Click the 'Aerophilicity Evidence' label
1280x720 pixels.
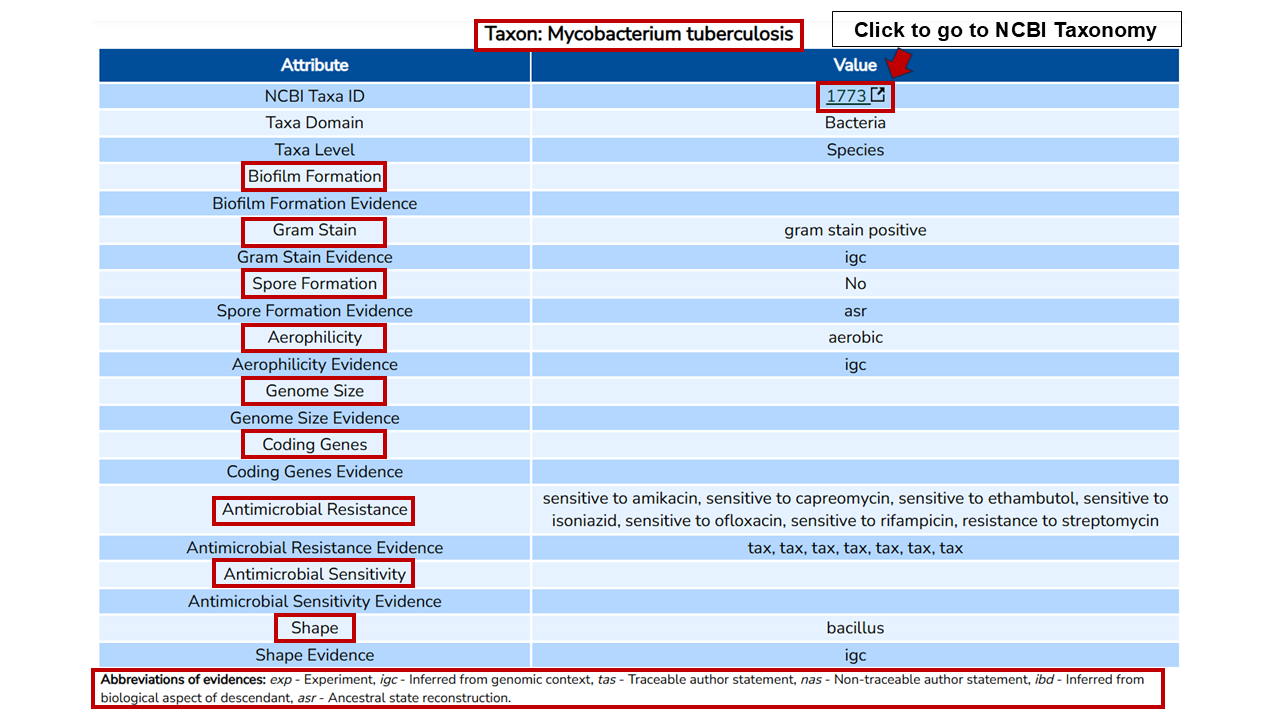point(315,364)
